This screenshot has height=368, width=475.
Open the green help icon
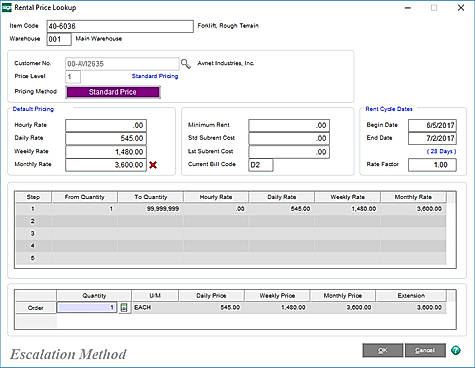[456, 350]
